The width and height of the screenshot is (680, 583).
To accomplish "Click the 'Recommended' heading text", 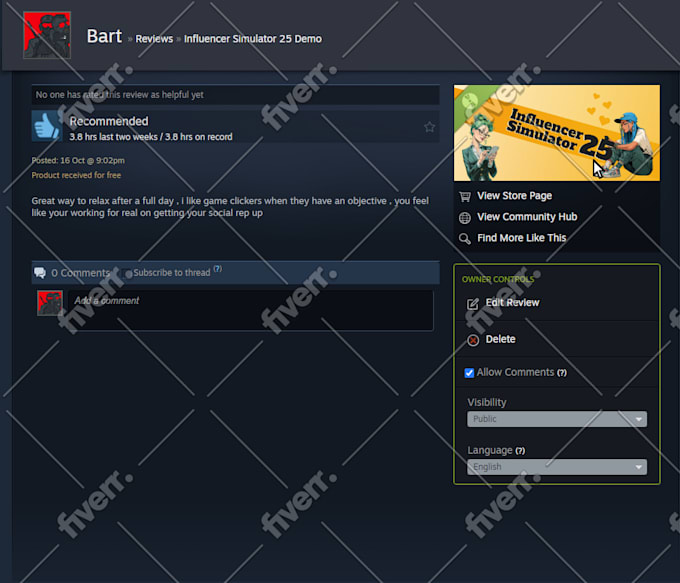I will (x=109, y=121).
